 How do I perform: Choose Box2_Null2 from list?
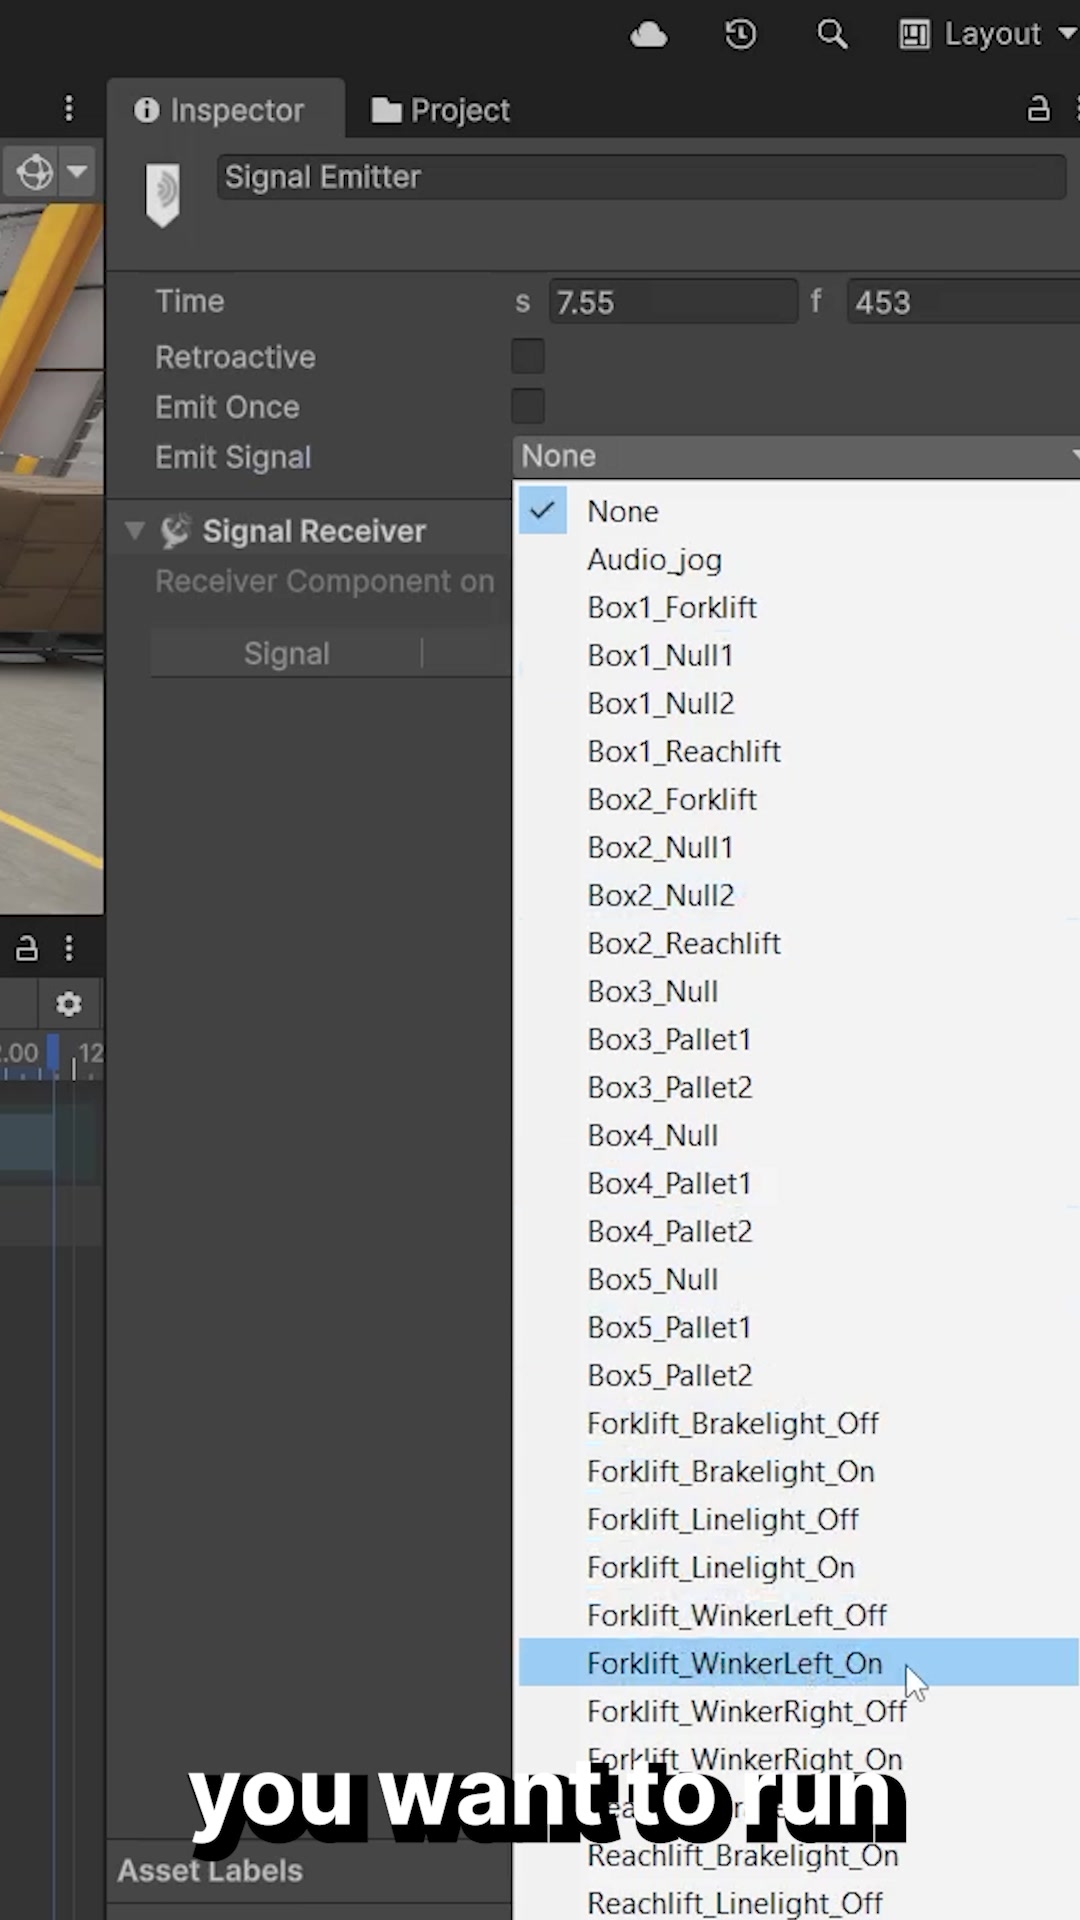798,895
